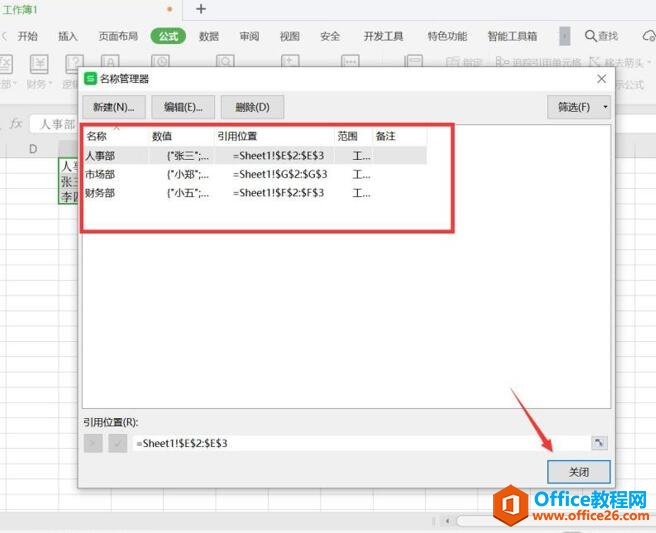Click the 删除(D) button
Screen dimensions: 656x533
pyautogui.click(x=252, y=107)
